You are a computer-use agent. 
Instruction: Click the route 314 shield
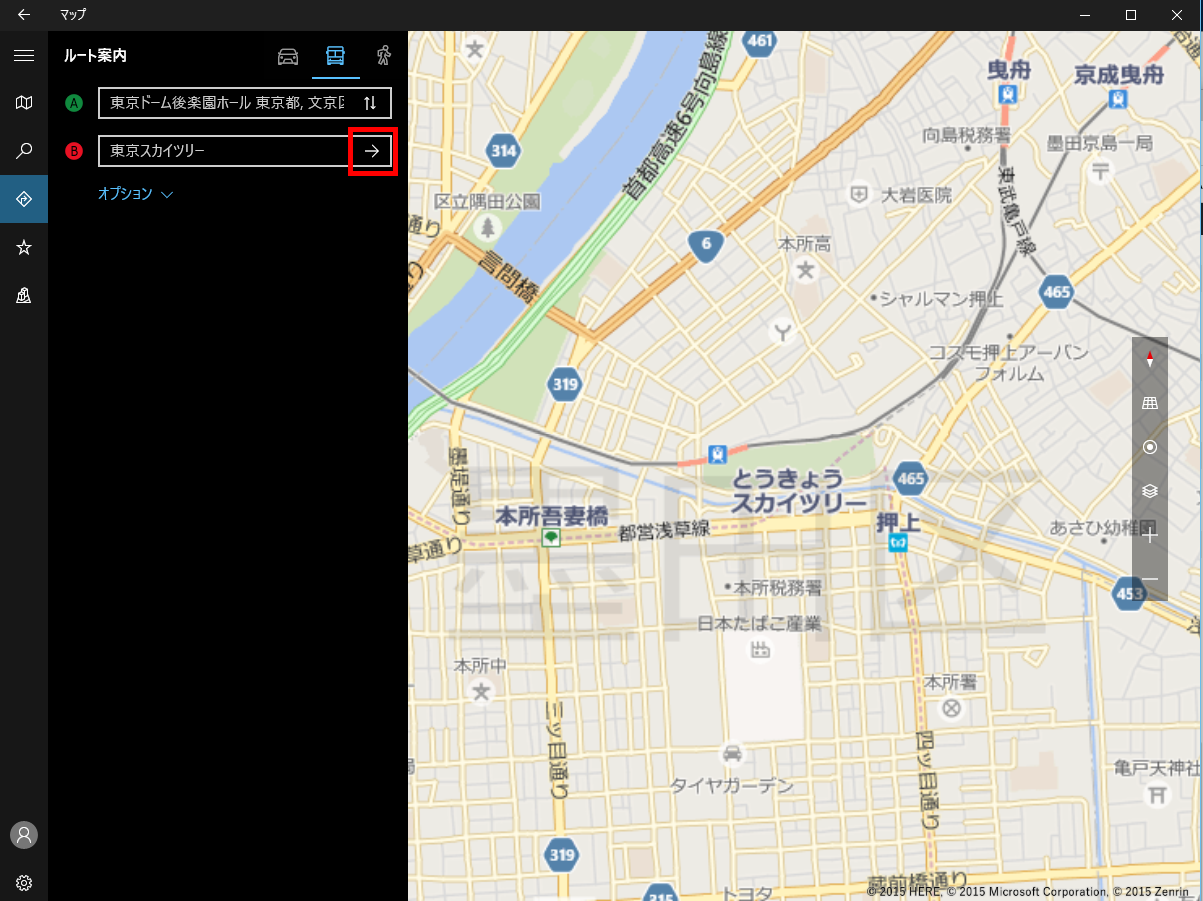point(505,152)
